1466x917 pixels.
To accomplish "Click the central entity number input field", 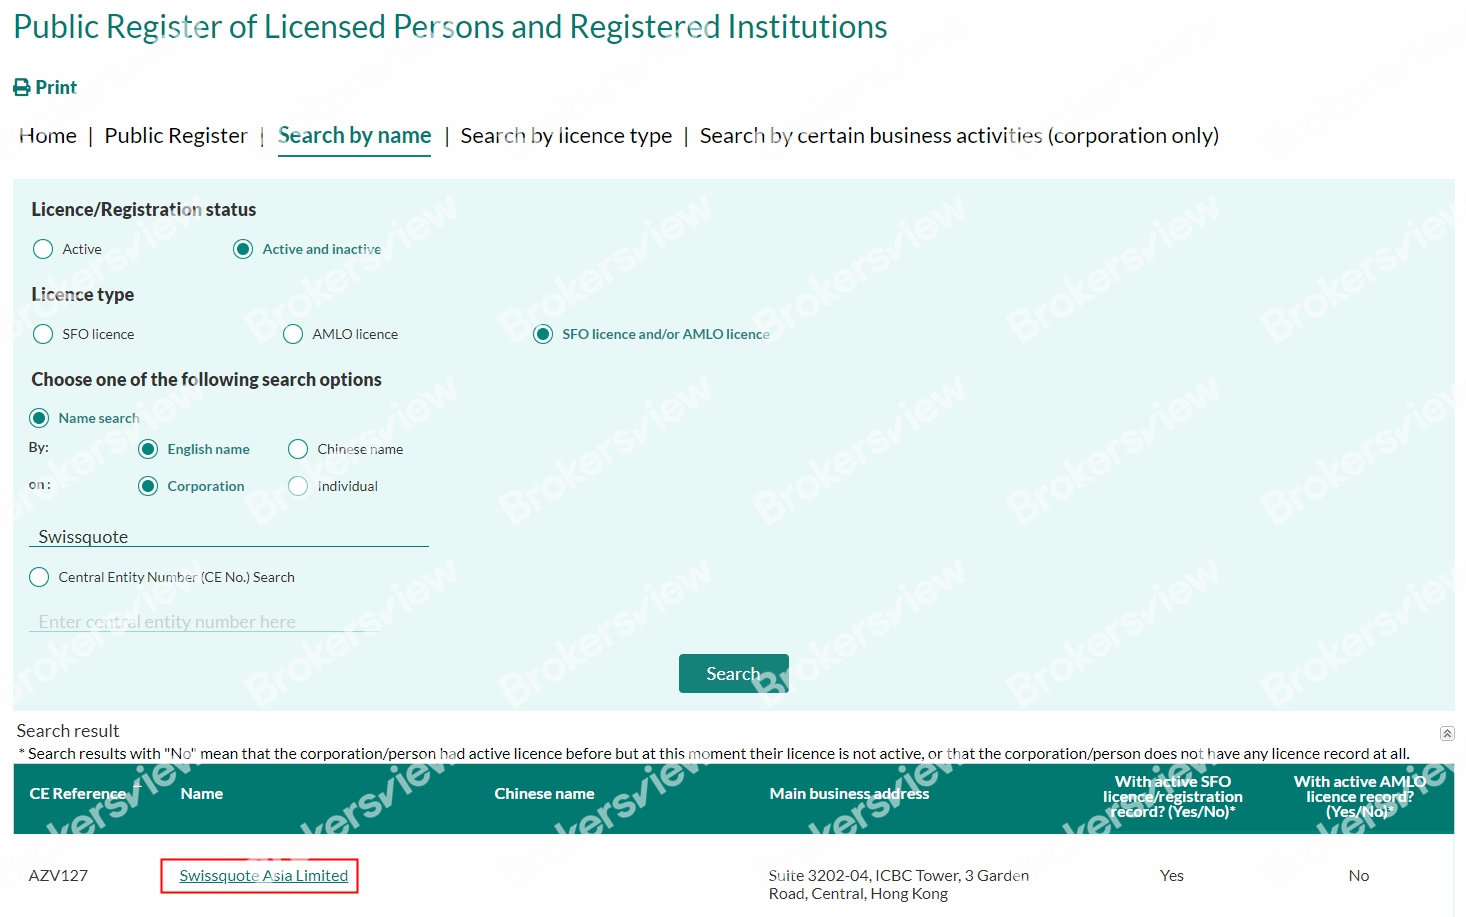I will tap(204, 622).
